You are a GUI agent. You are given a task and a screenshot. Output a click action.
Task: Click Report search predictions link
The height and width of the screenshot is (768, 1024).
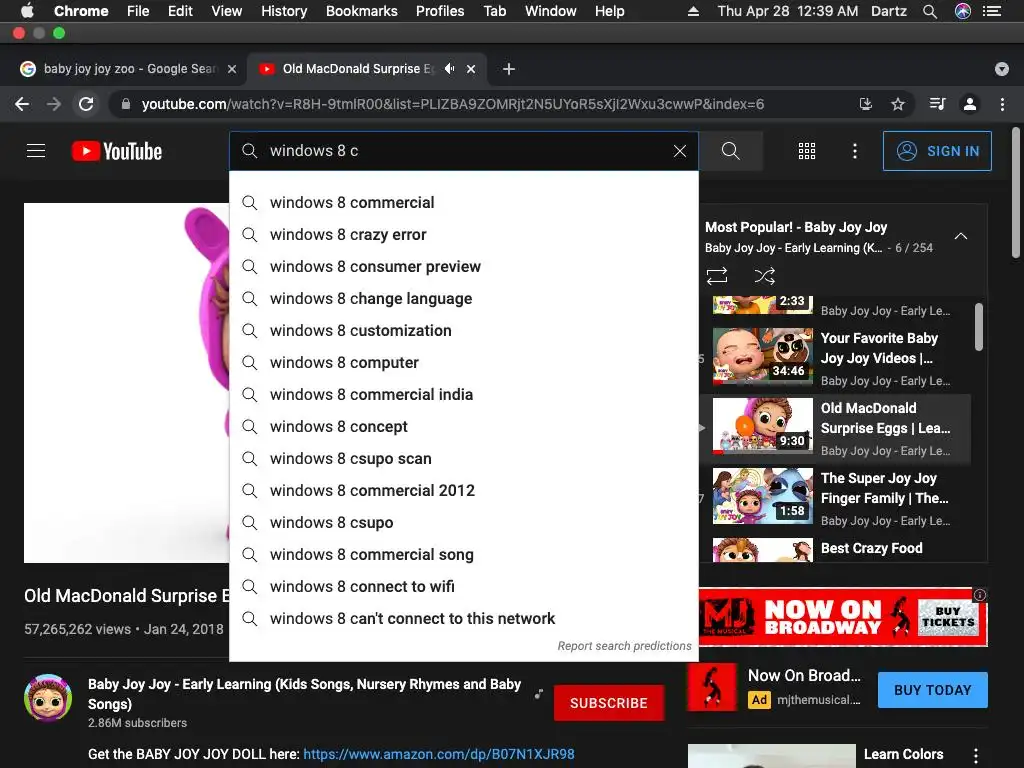[x=624, y=646]
